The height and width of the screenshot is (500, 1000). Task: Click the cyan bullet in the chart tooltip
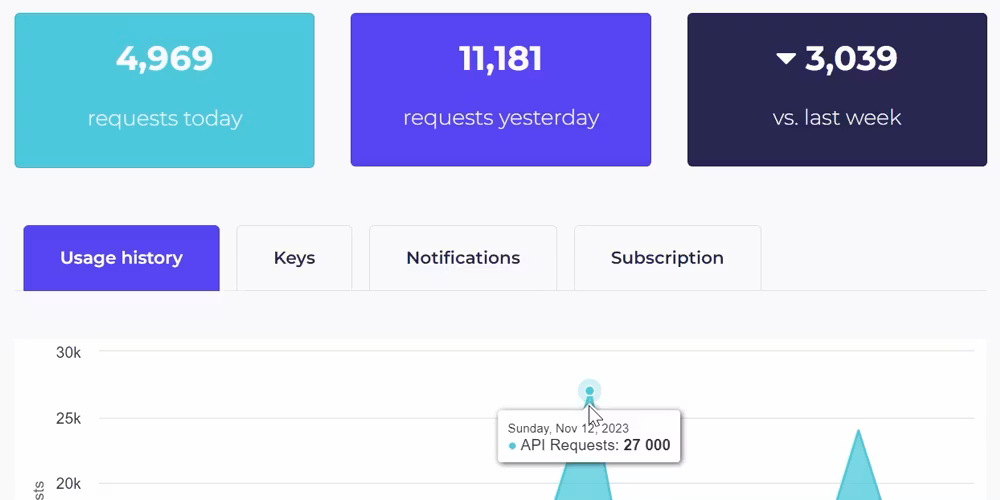pos(513,446)
